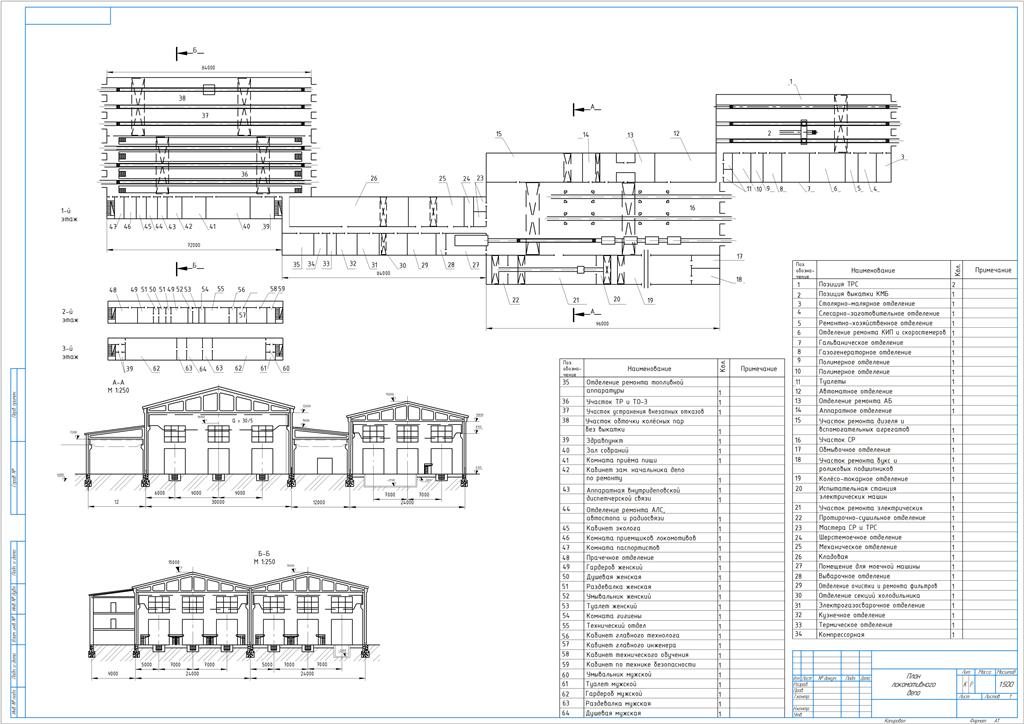The height and width of the screenshot is (724, 1024).
Task: Click 'Столярно-малярное отделение' row
Action: pos(904,304)
